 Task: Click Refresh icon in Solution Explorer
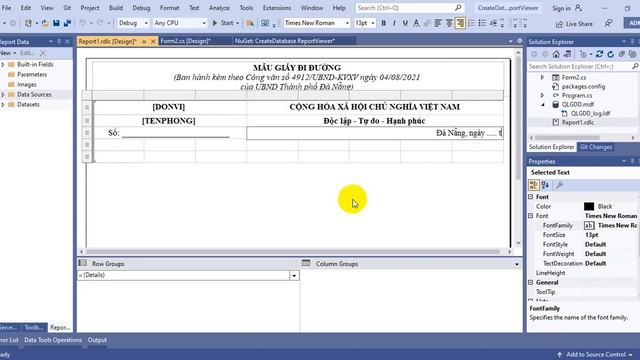pos(610,54)
